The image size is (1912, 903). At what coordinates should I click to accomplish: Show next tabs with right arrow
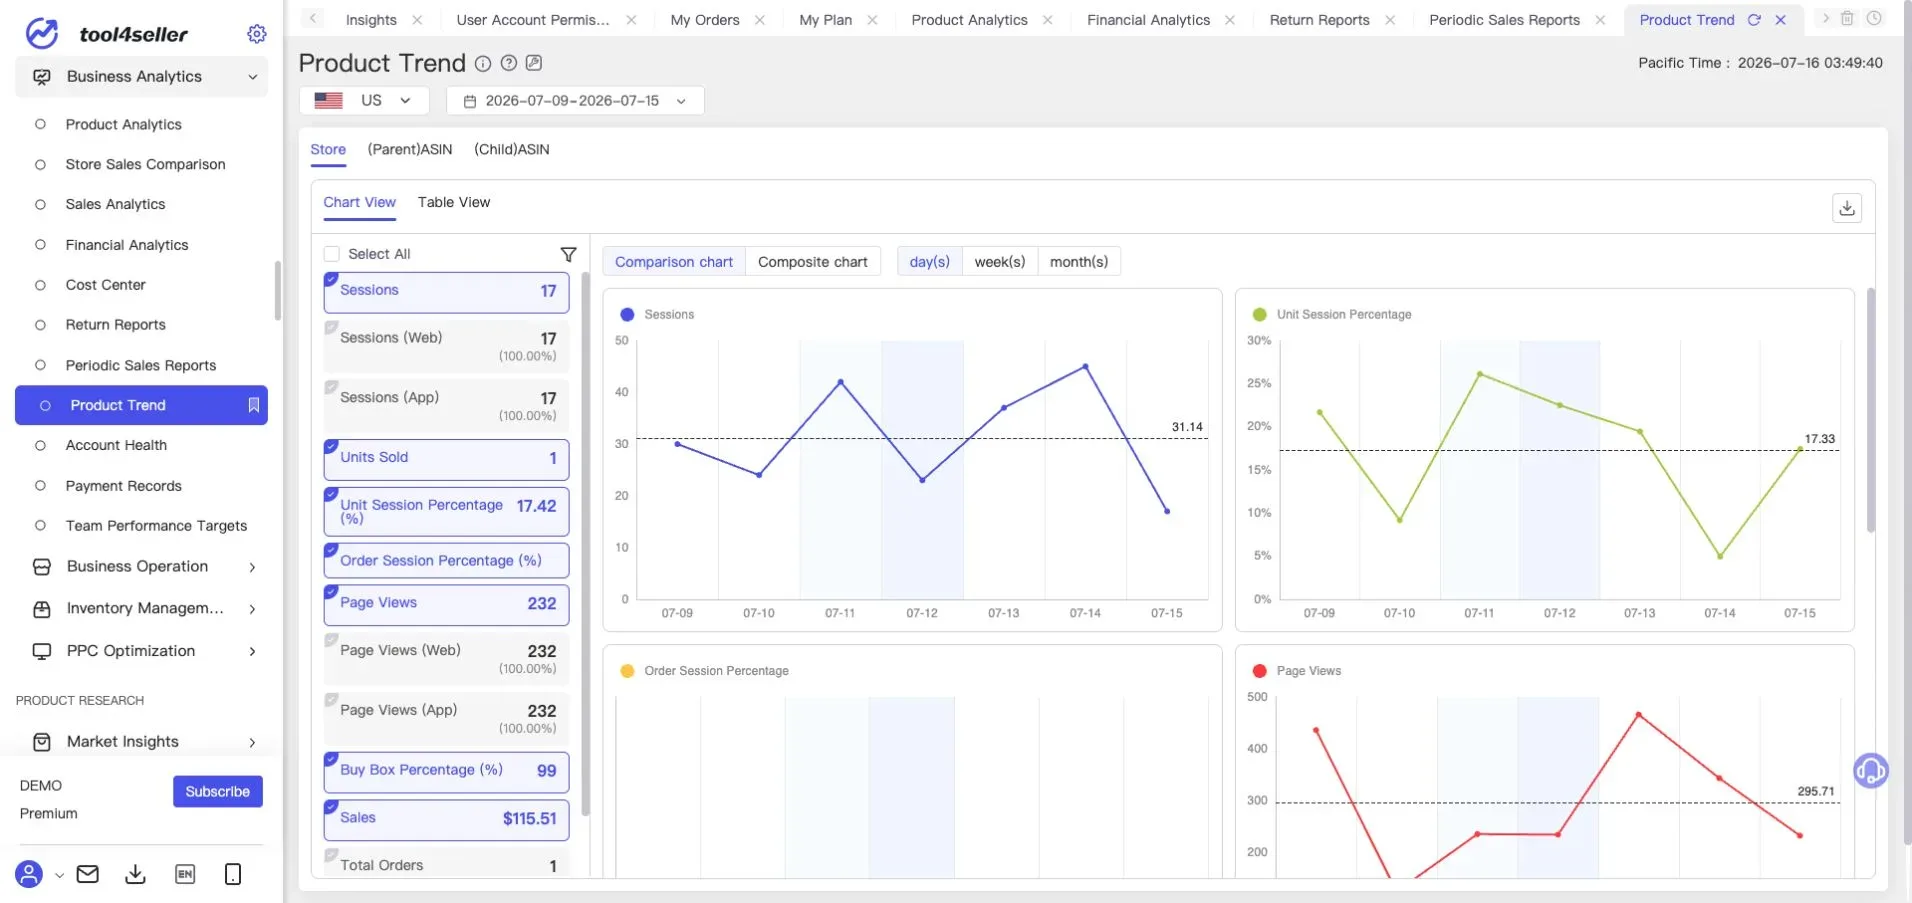(1825, 18)
